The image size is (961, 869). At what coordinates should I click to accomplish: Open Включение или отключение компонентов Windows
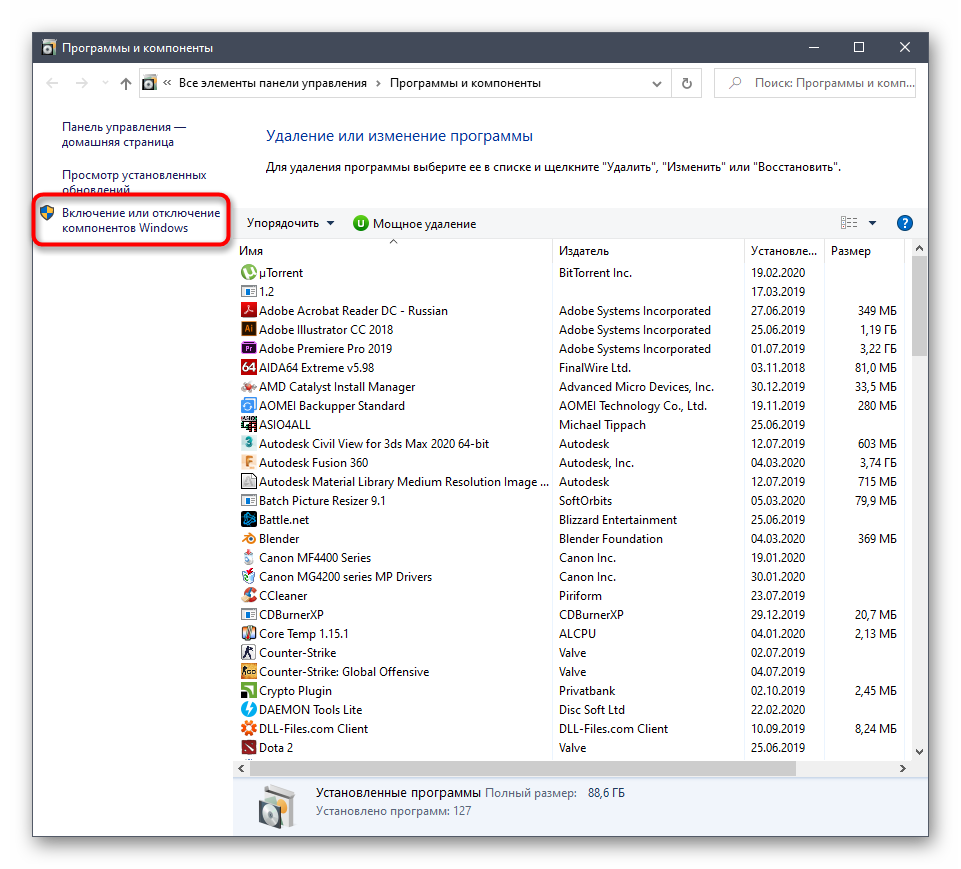click(140, 220)
